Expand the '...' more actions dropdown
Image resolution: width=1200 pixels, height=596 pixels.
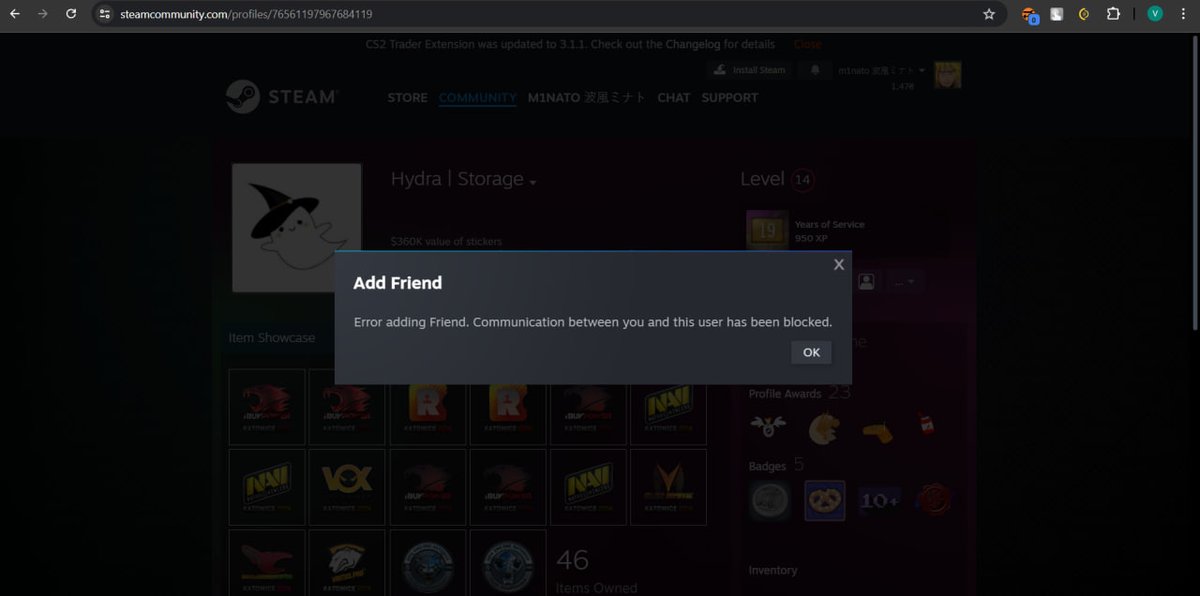(904, 282)
